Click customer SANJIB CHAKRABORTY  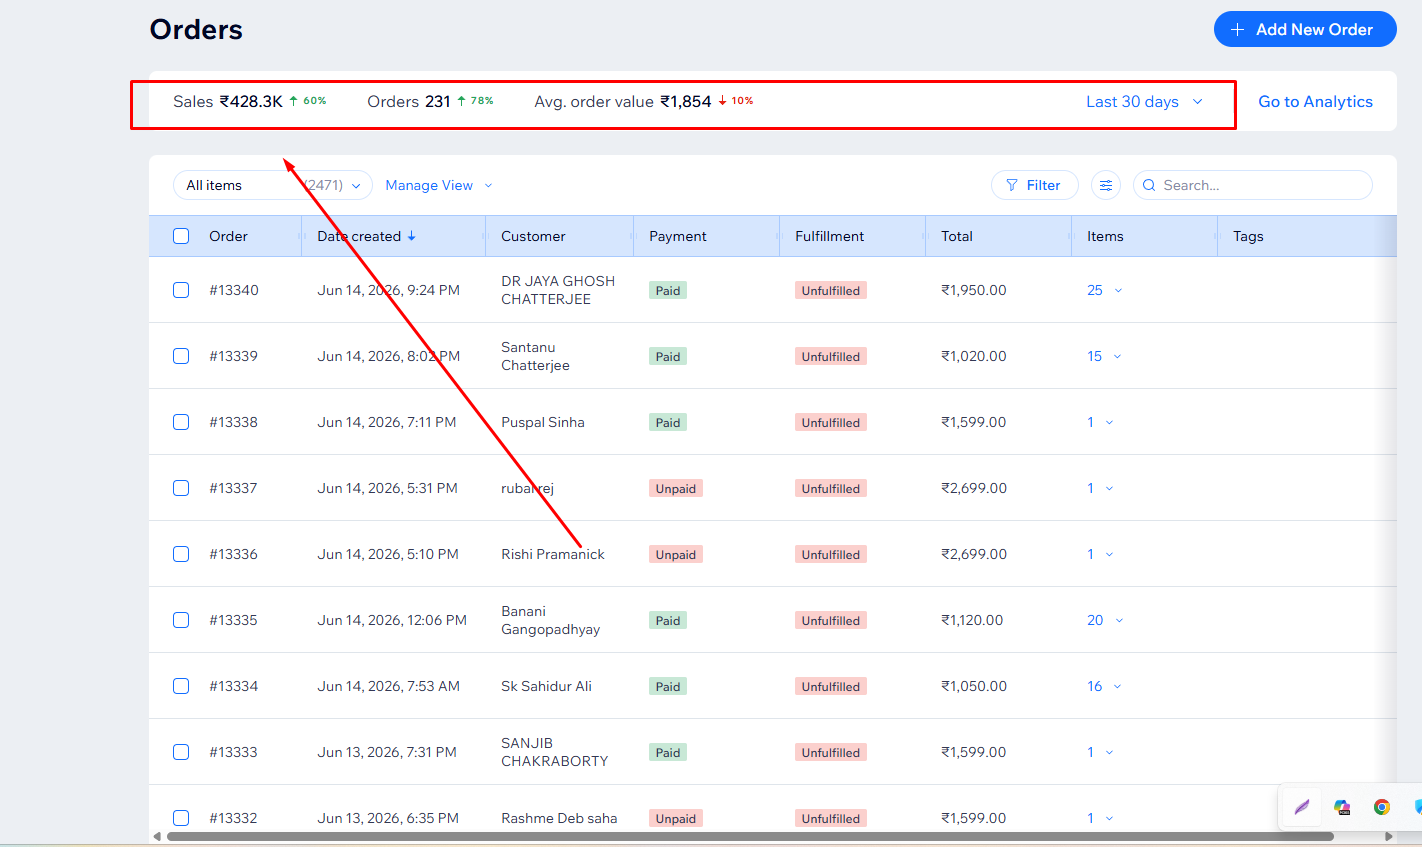(555, 752)
